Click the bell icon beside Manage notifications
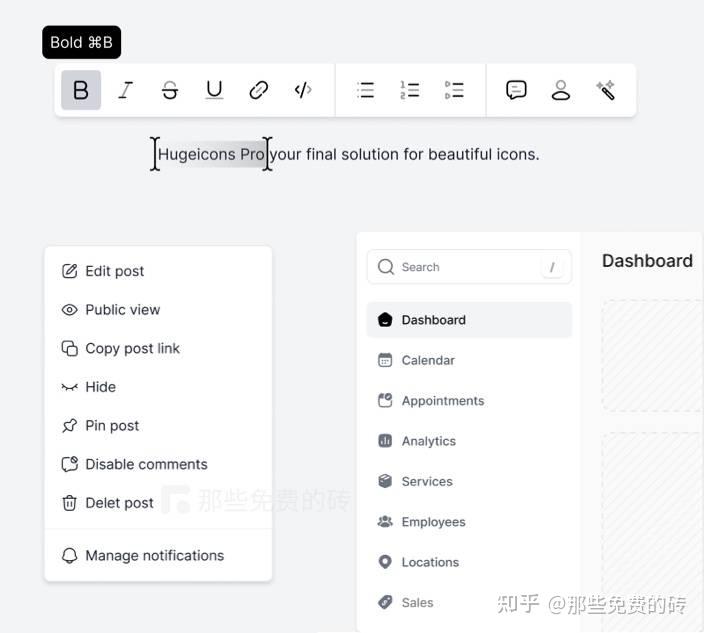This screenshot has width=704, height=633. (70, 555)
